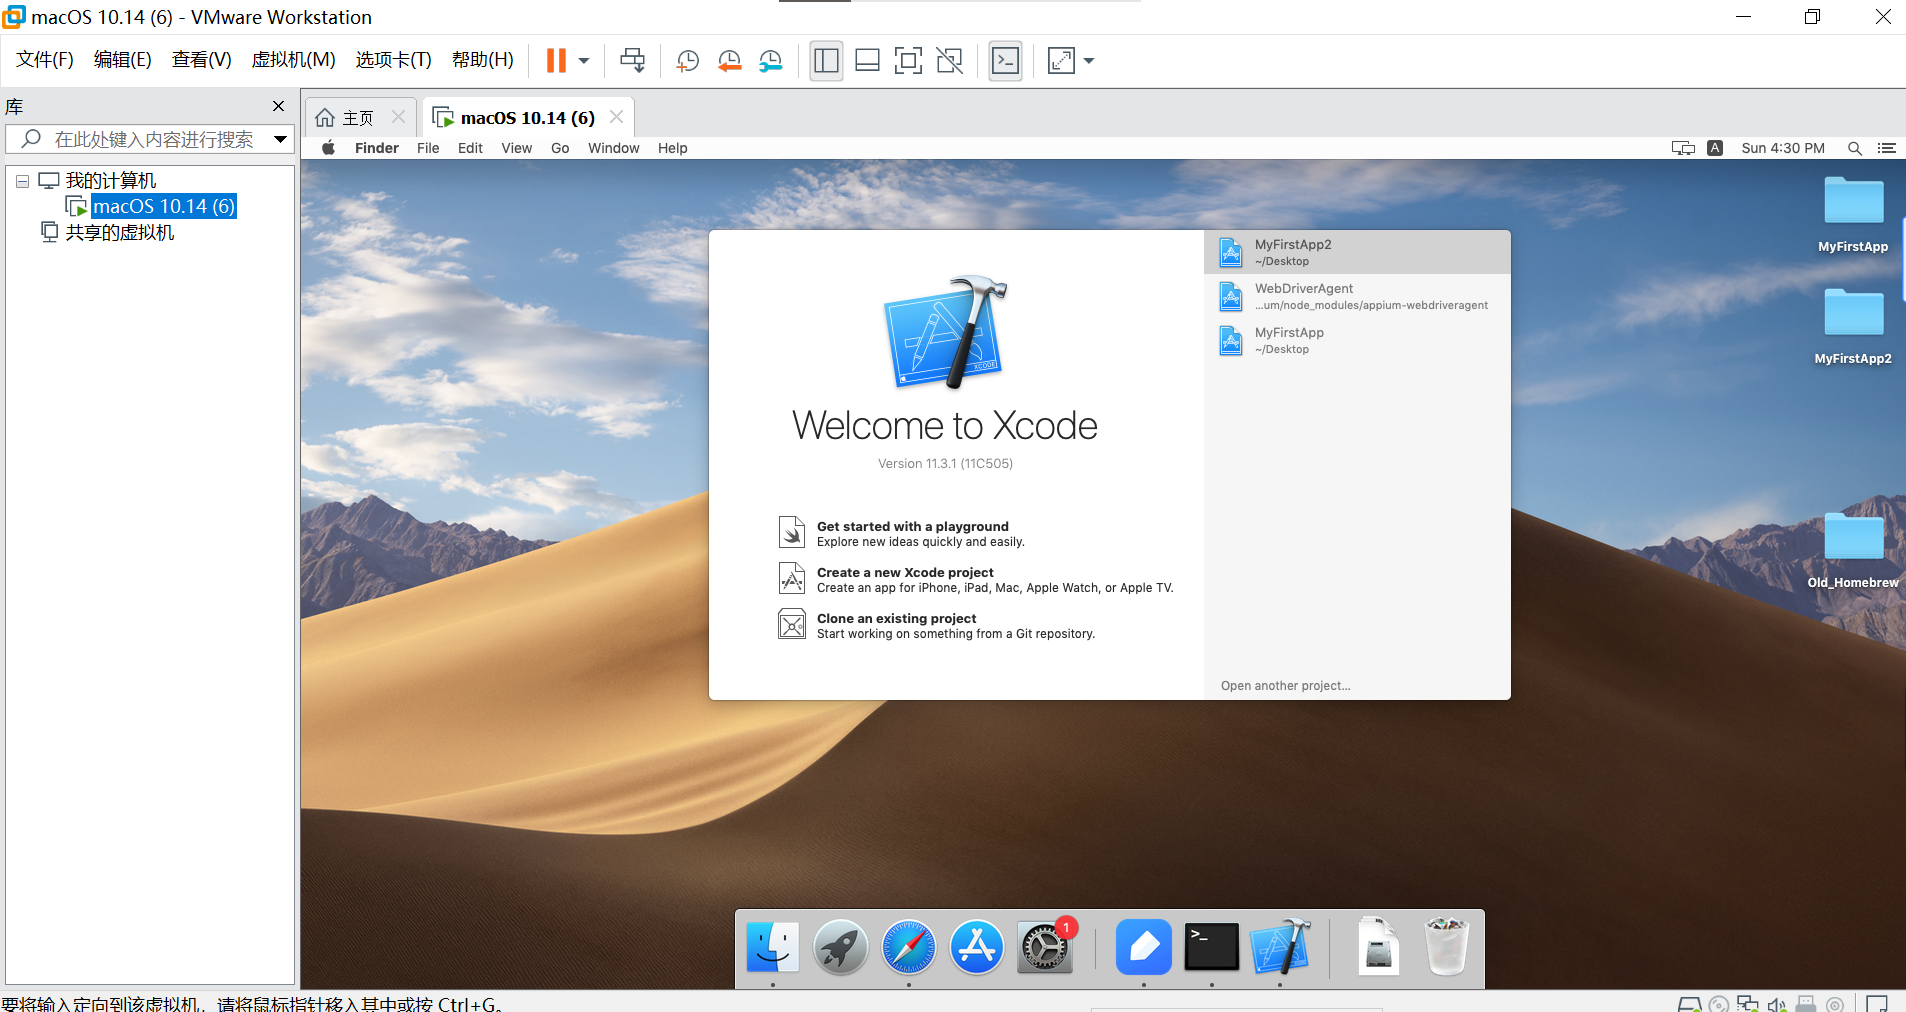Viewport: 1906px width, 1012px height.
Task: Close the macOS 10.14 (6) tab
Action: coord(616,117)
